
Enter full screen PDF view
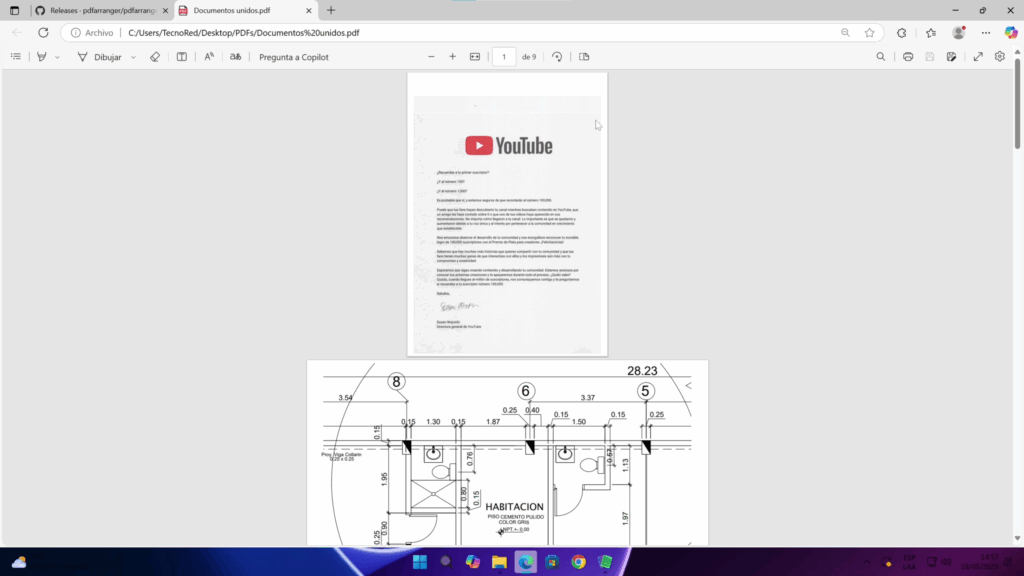(x=978, y=57)
